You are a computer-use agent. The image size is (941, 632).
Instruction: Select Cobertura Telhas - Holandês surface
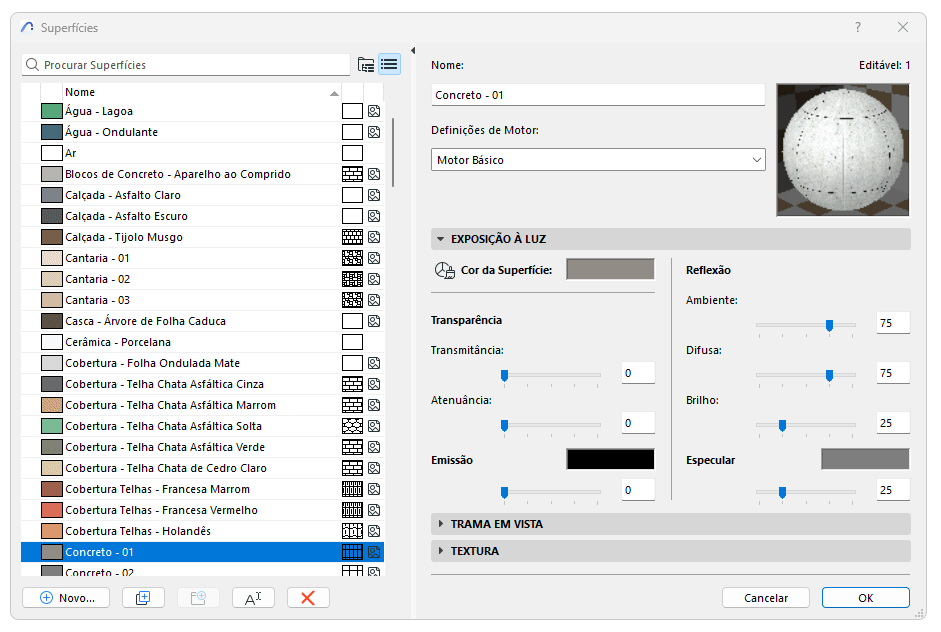coord(150,530)
